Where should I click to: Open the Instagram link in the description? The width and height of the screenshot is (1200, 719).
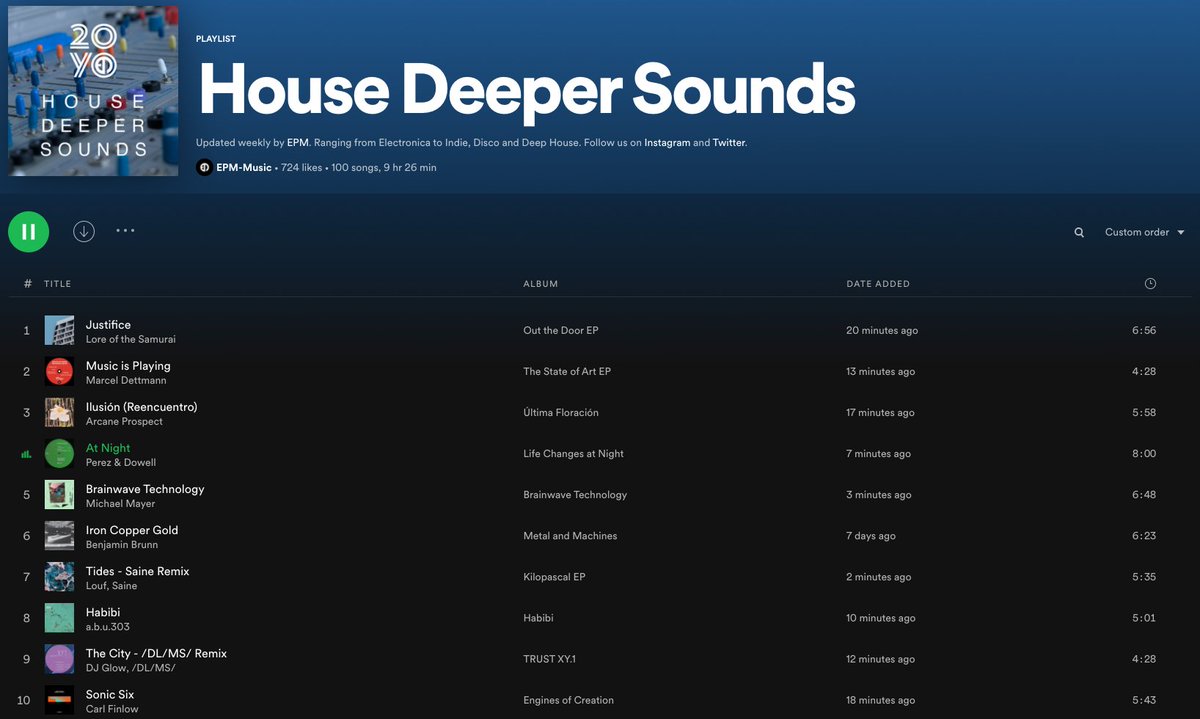pyautogui.click(x=667, y=143)
